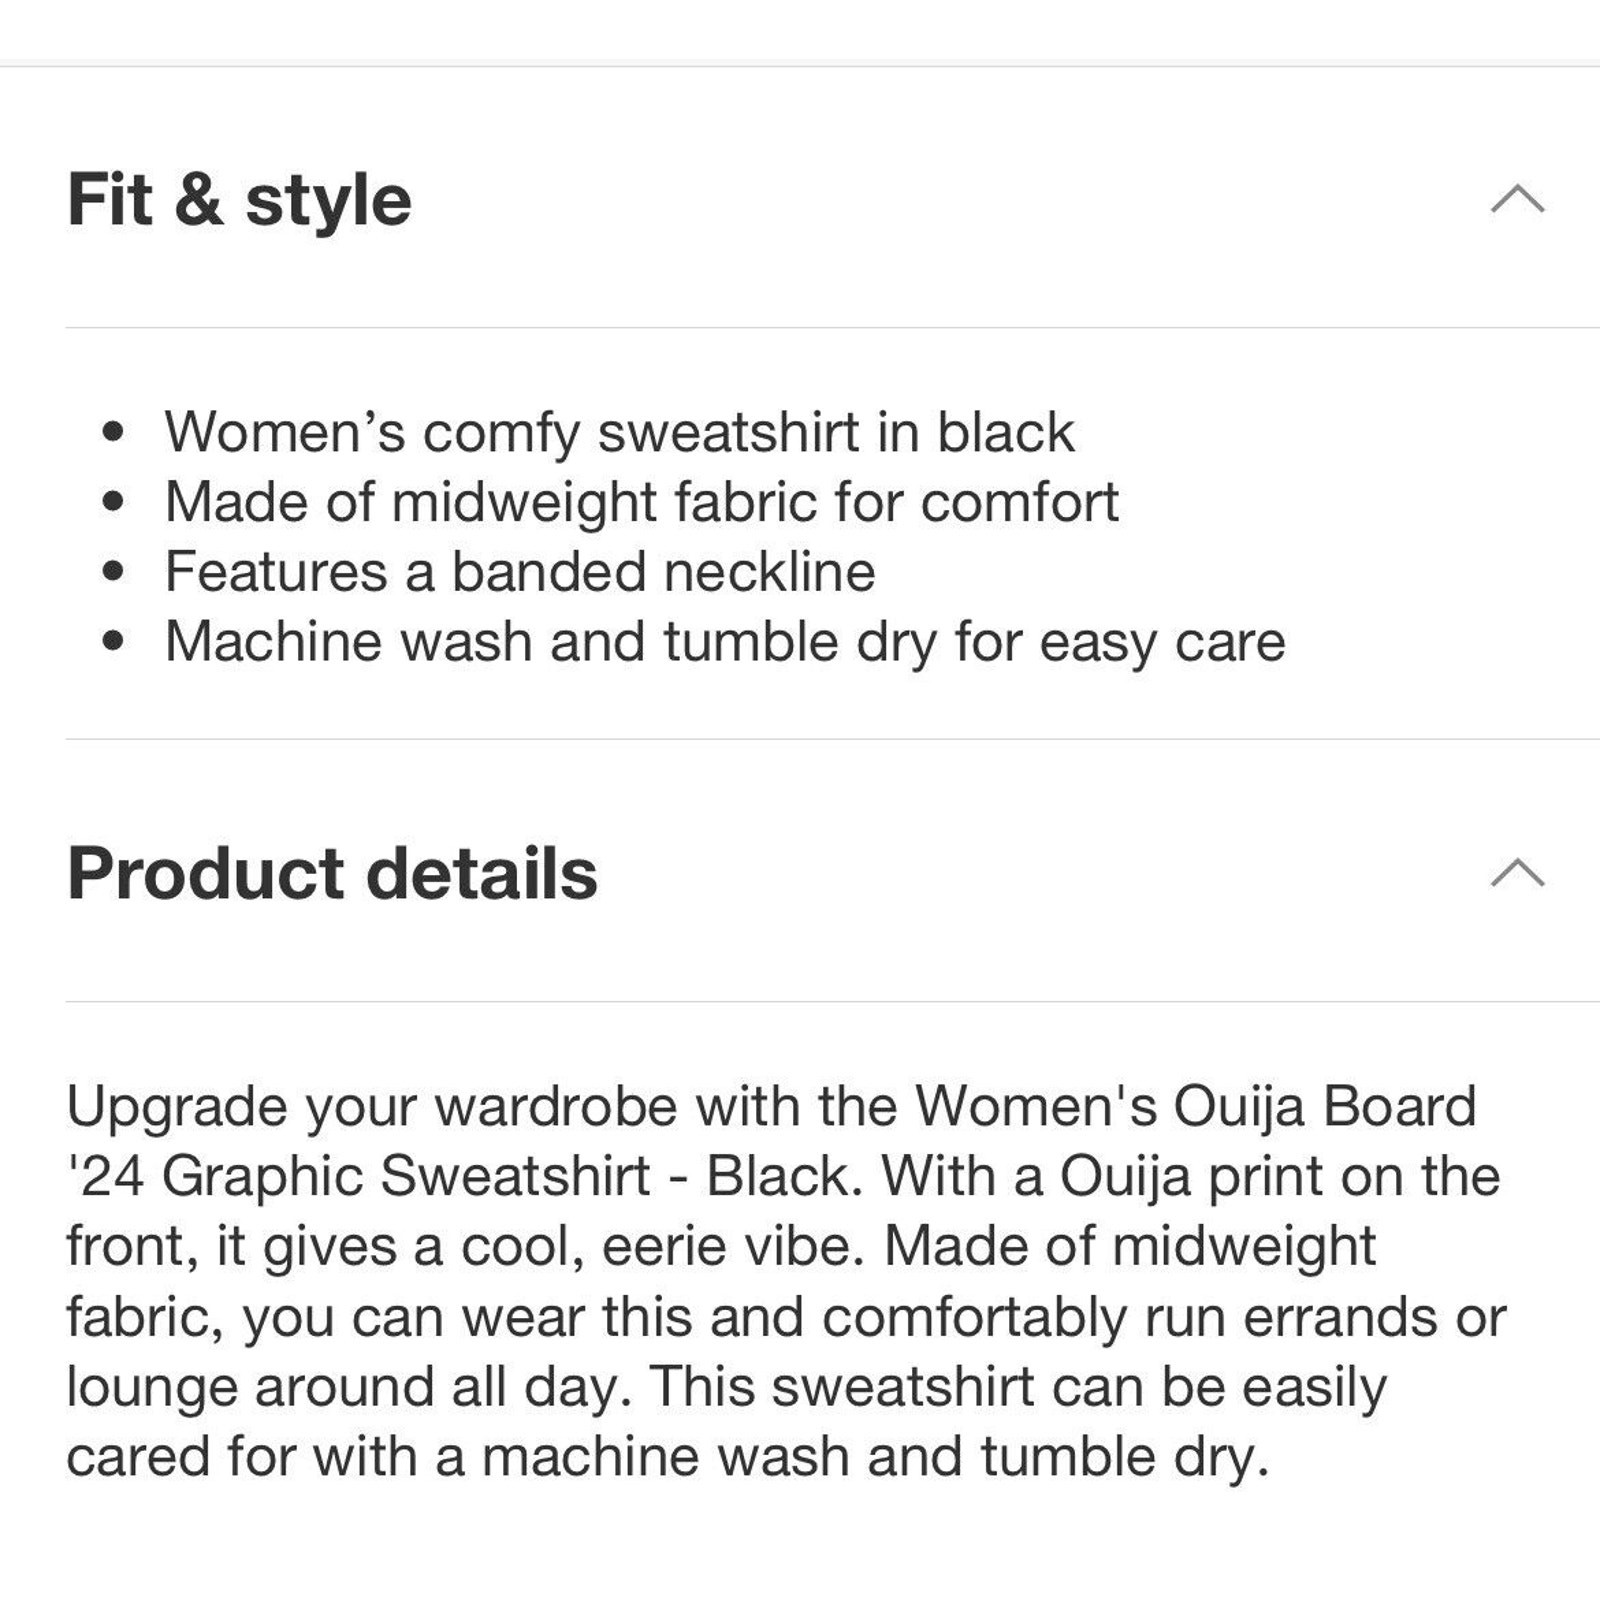
Task: Select the Made of midweight fabric line
Action: tap(641, 502)
